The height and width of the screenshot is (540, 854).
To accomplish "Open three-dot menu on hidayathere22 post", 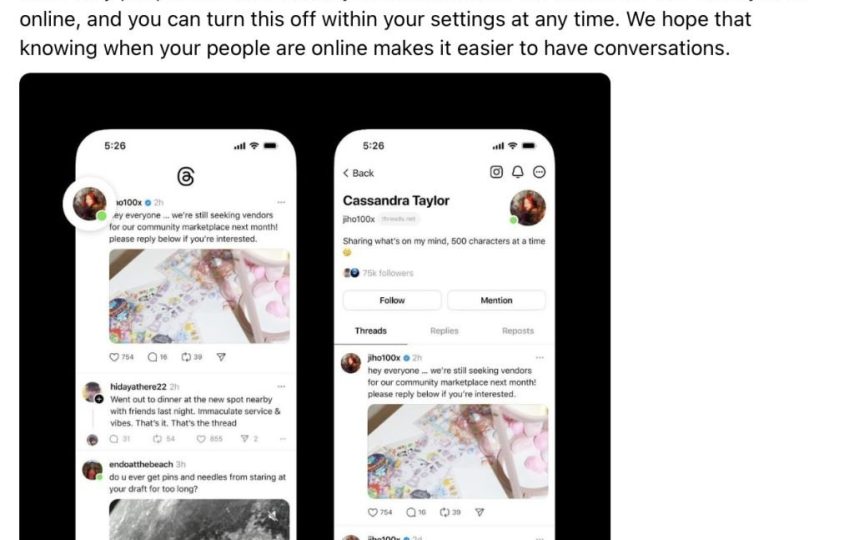I will coord(281,386).
